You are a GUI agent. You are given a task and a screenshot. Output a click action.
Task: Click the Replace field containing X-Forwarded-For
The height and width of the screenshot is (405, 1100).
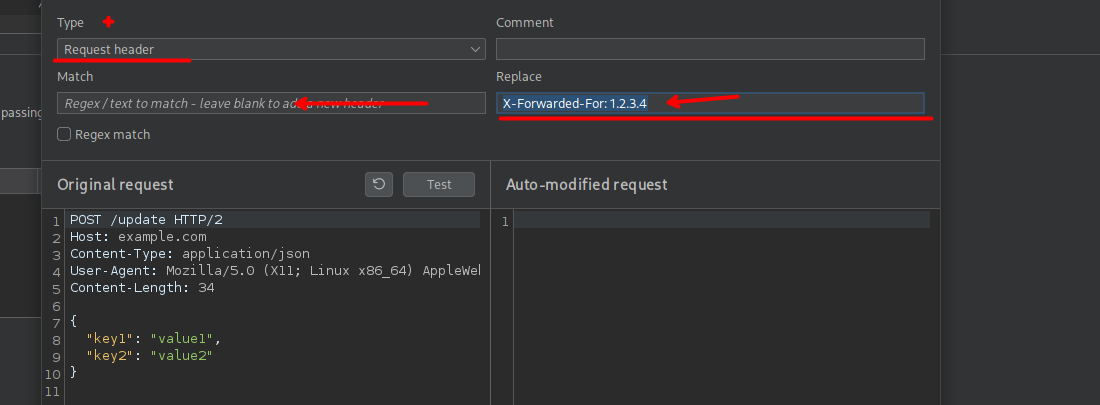coord(710,103)
